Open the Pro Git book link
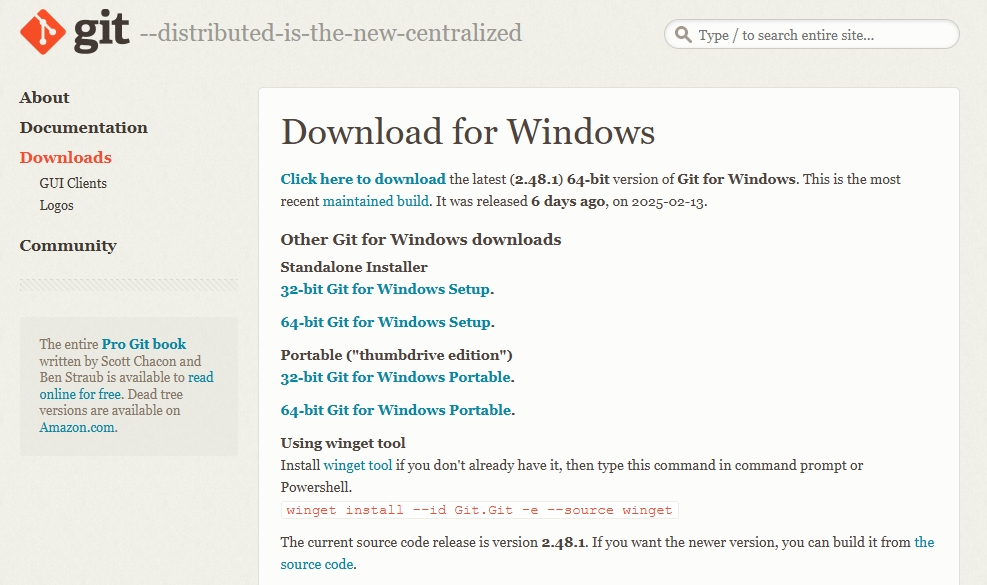This screenshot has width=987, height=585. pyautogui.click(x=144, y=344)
